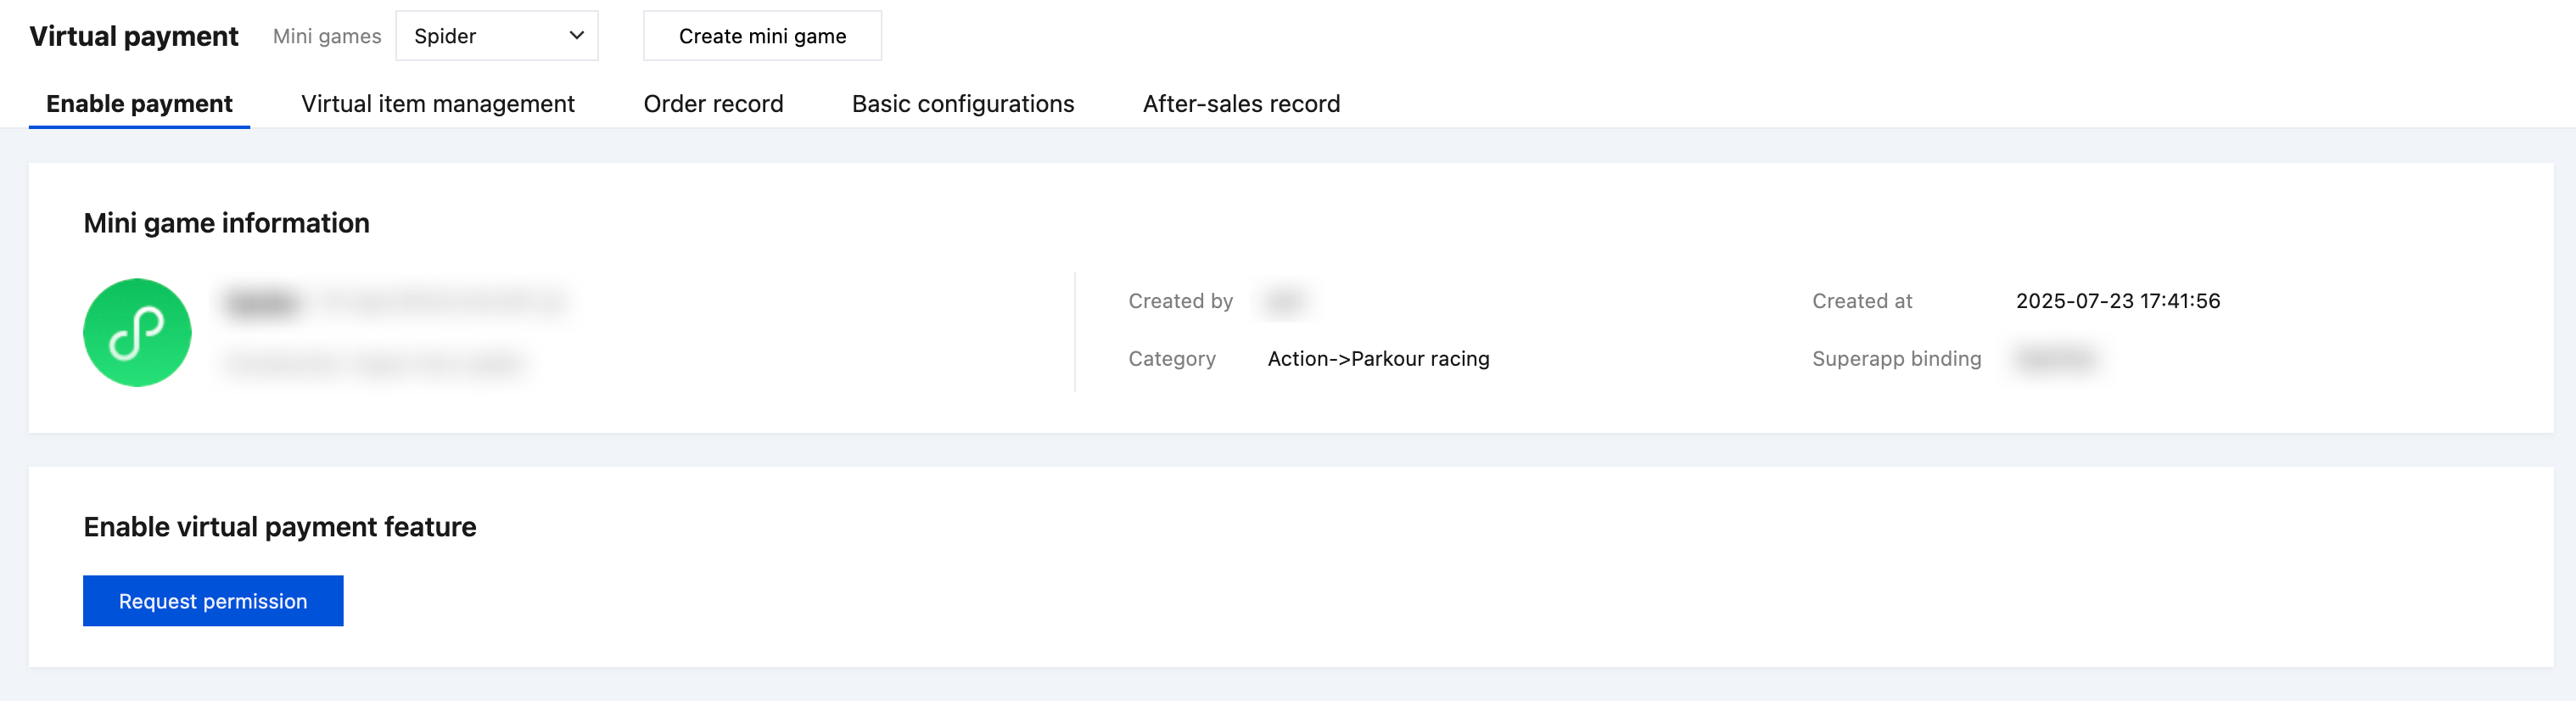
Task: Click the 2025-07-23 17:41:56 creation timestamp
Action: [2117, 301]
